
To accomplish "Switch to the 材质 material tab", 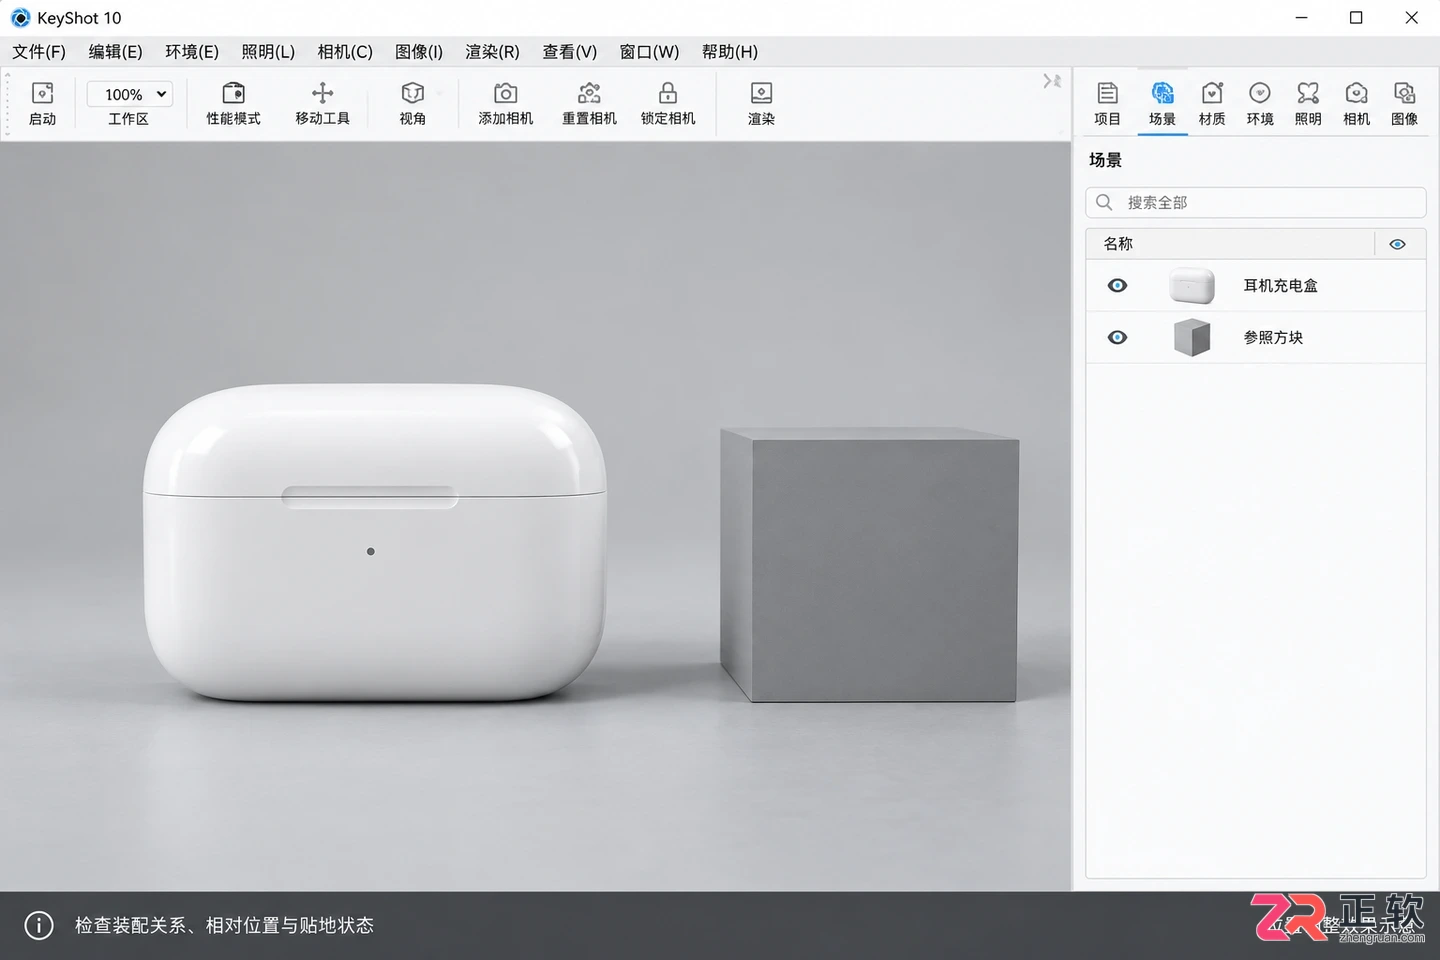I will [1212, 104].
